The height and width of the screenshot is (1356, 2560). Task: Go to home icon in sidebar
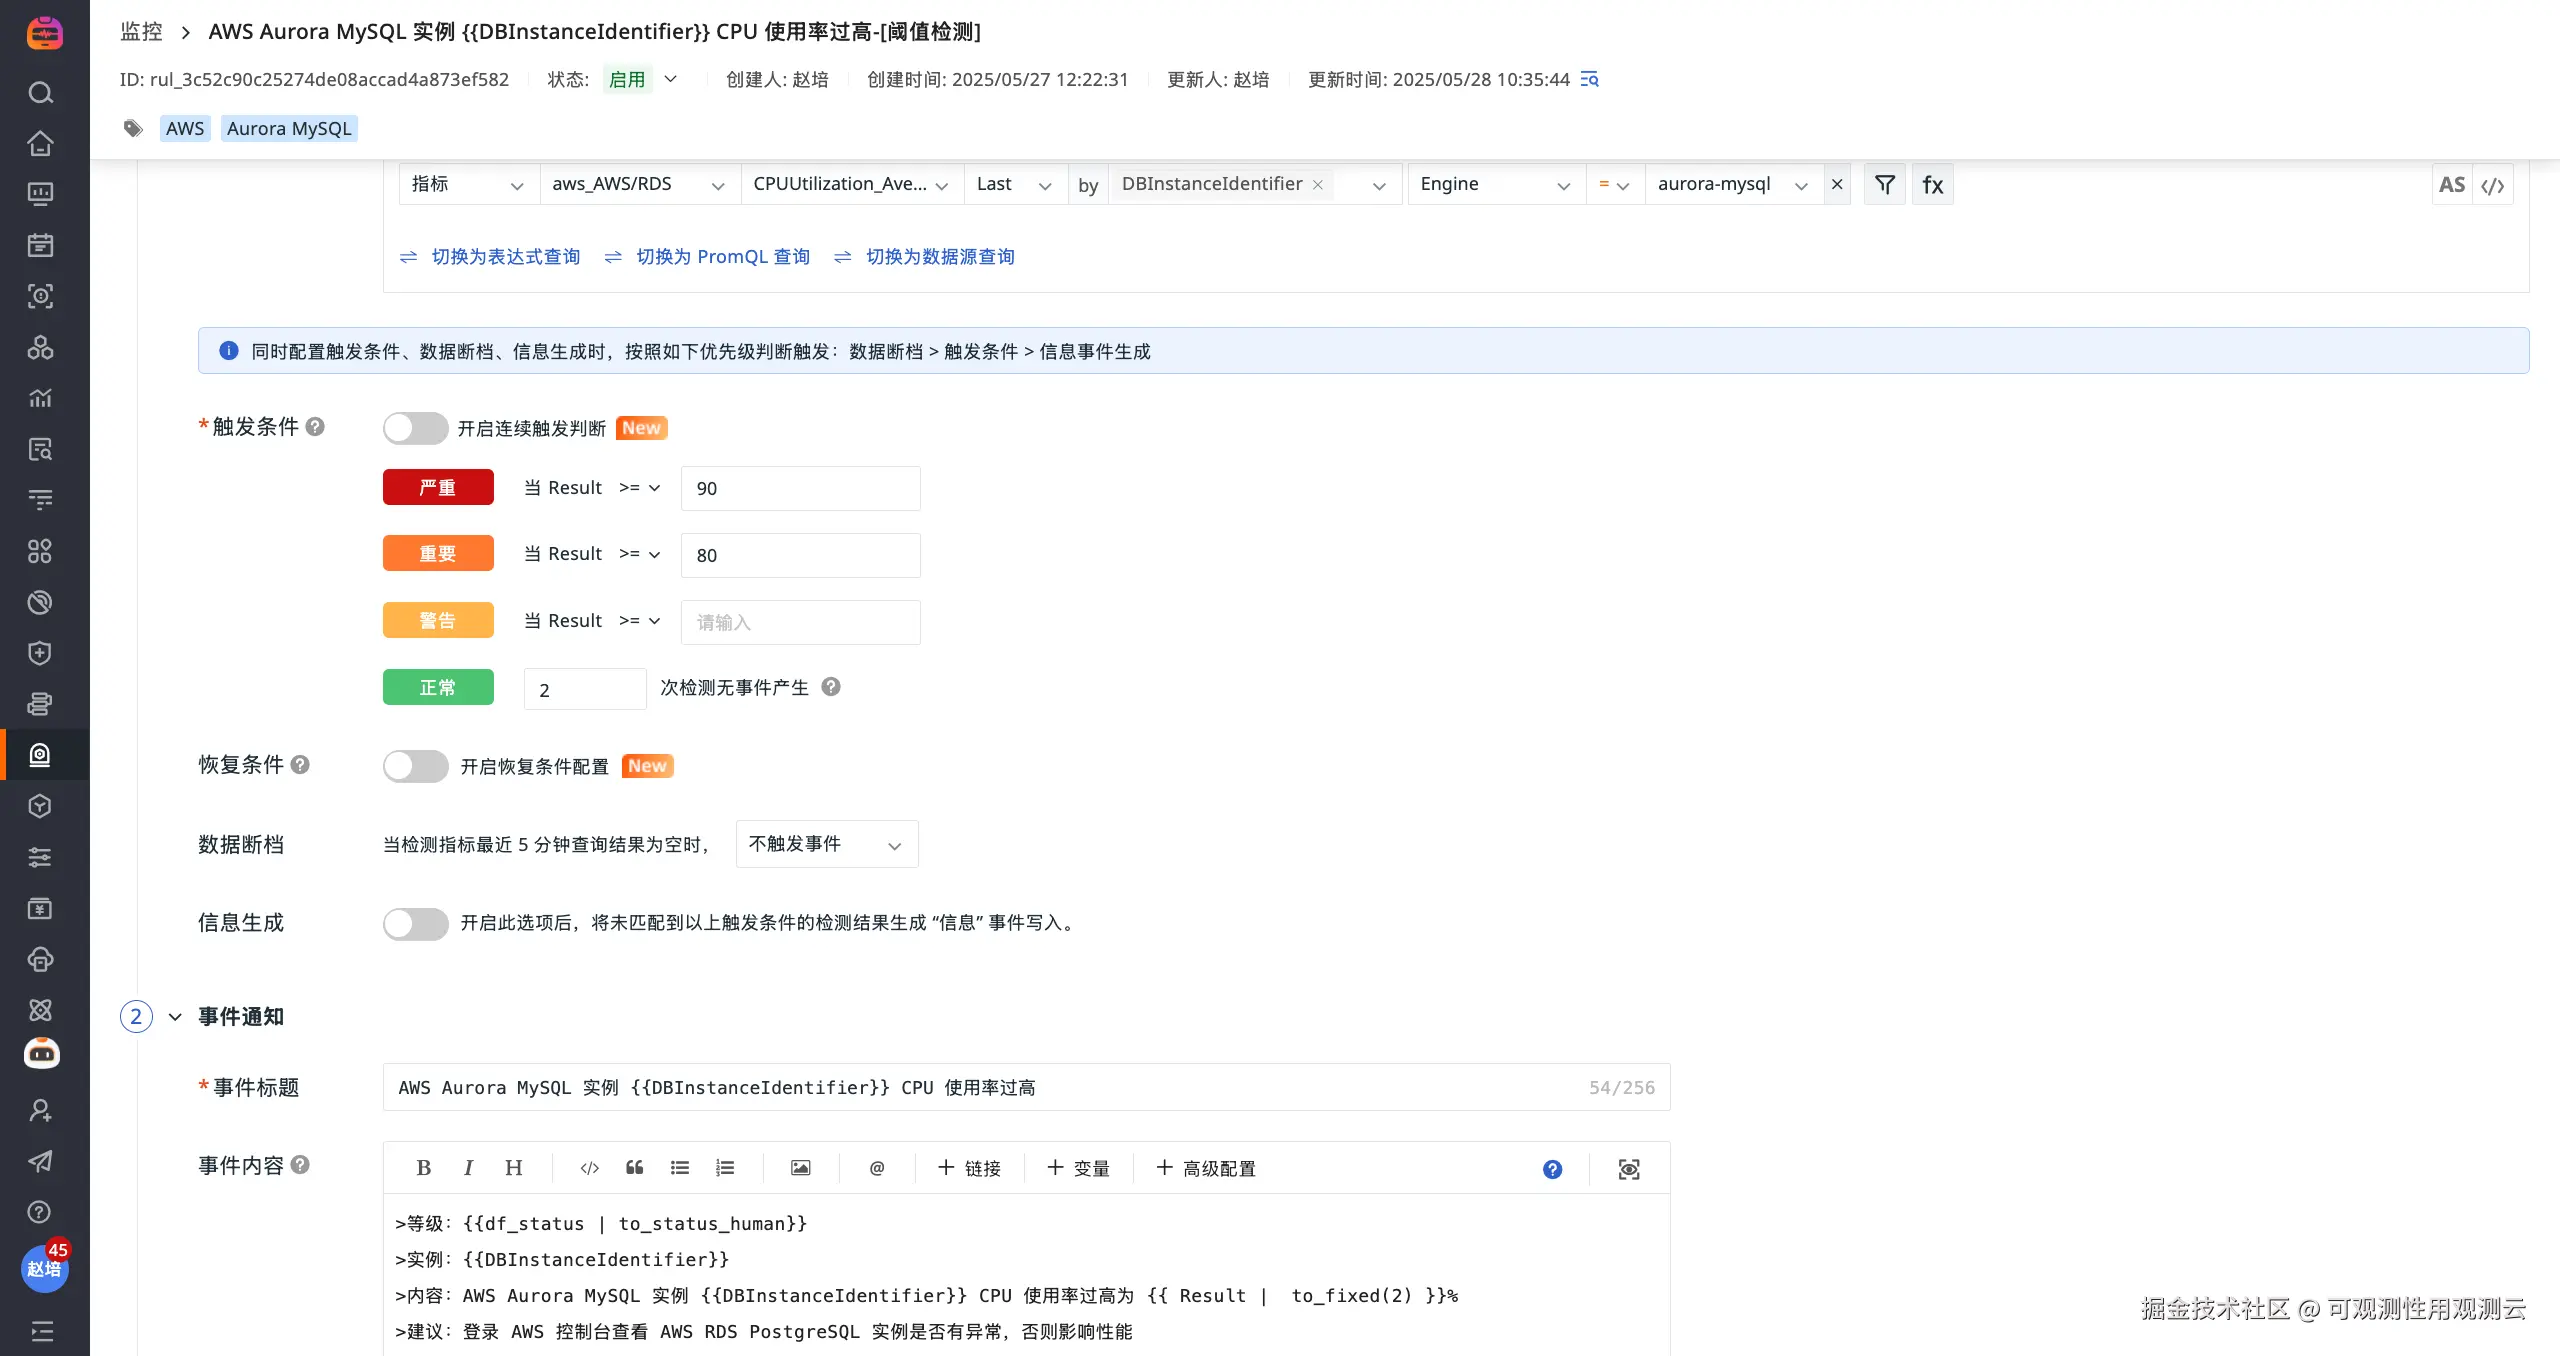point(40,143)
